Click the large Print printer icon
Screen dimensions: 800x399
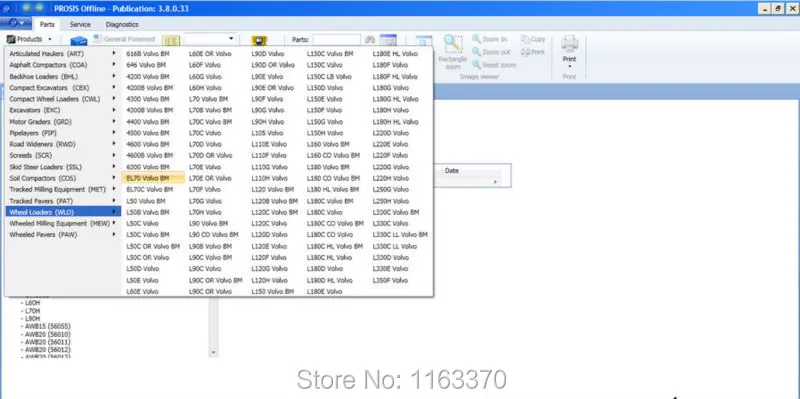(569, 44)
